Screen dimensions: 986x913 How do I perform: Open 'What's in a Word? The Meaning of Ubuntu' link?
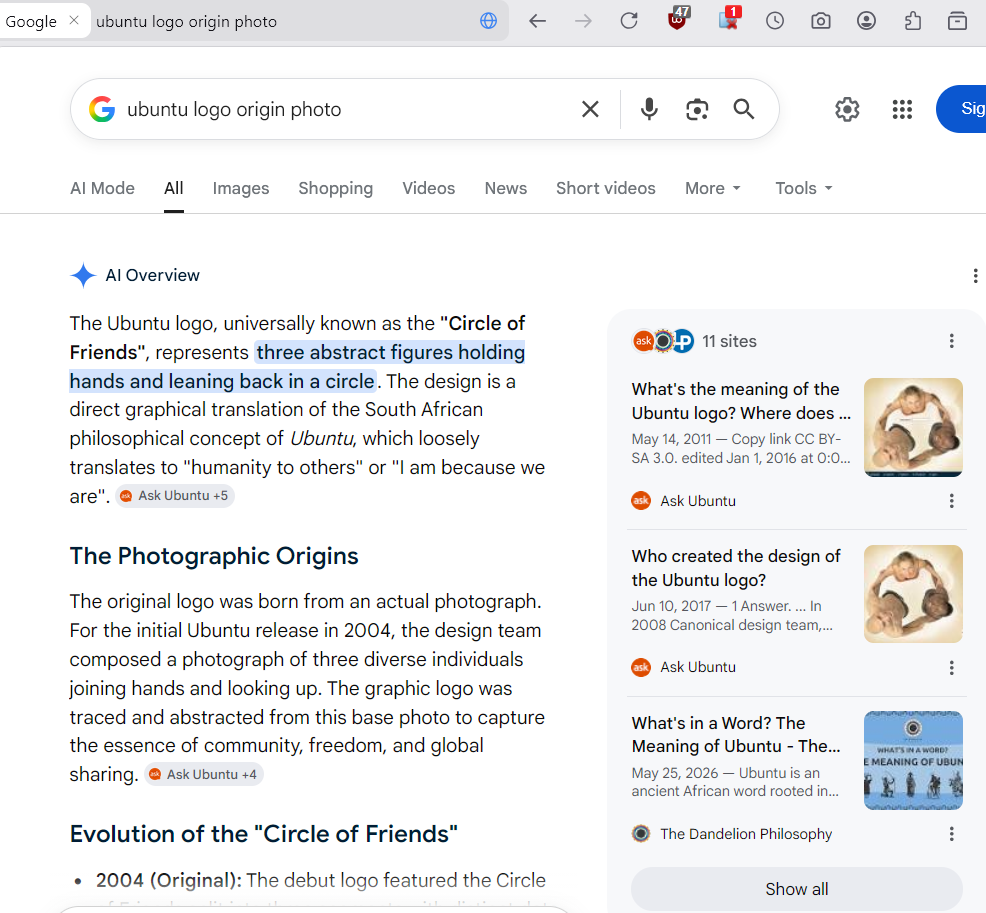pos(736,734)
